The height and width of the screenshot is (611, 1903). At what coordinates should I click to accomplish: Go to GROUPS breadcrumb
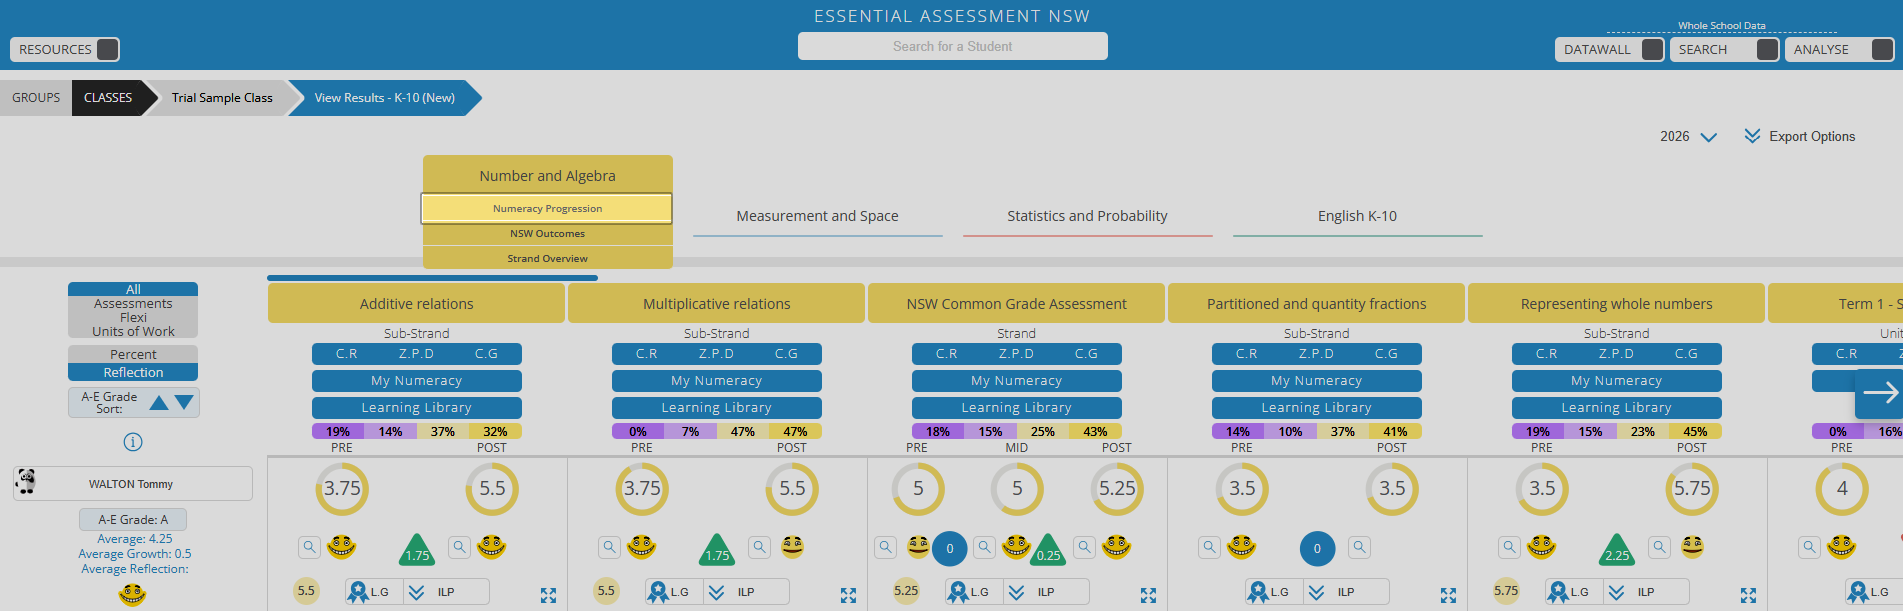tap(36, 98)
